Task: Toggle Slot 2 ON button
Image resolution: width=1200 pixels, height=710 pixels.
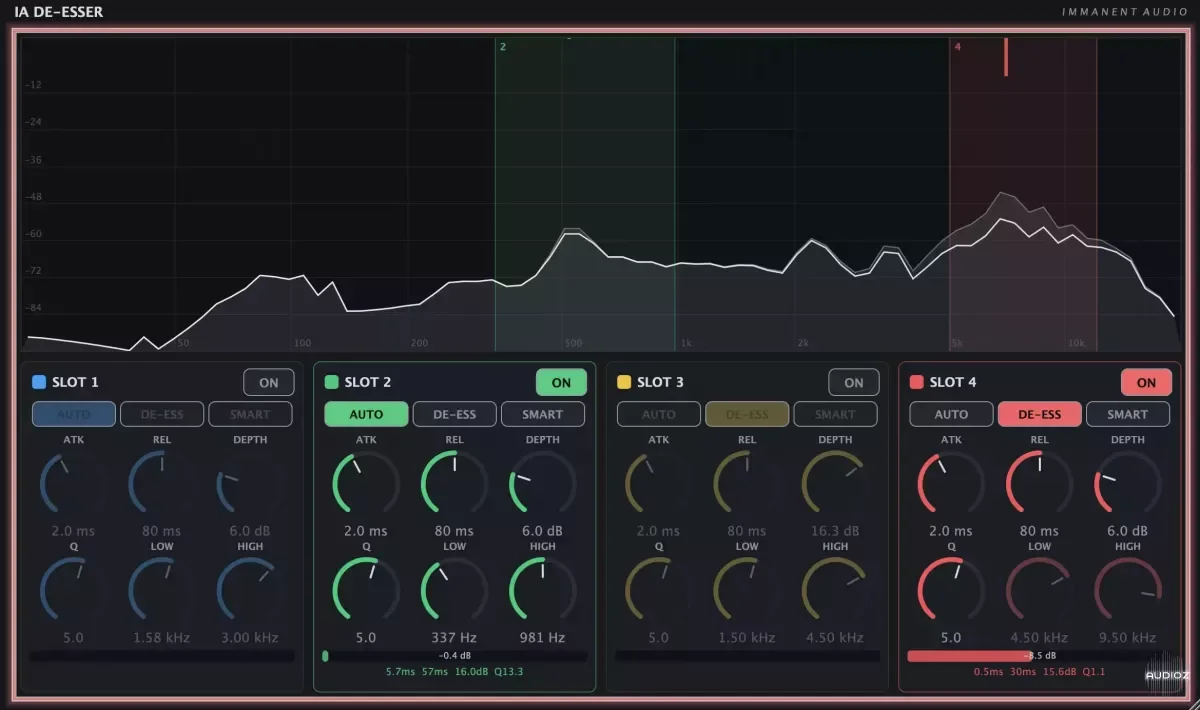Action: tap(561, 382)
